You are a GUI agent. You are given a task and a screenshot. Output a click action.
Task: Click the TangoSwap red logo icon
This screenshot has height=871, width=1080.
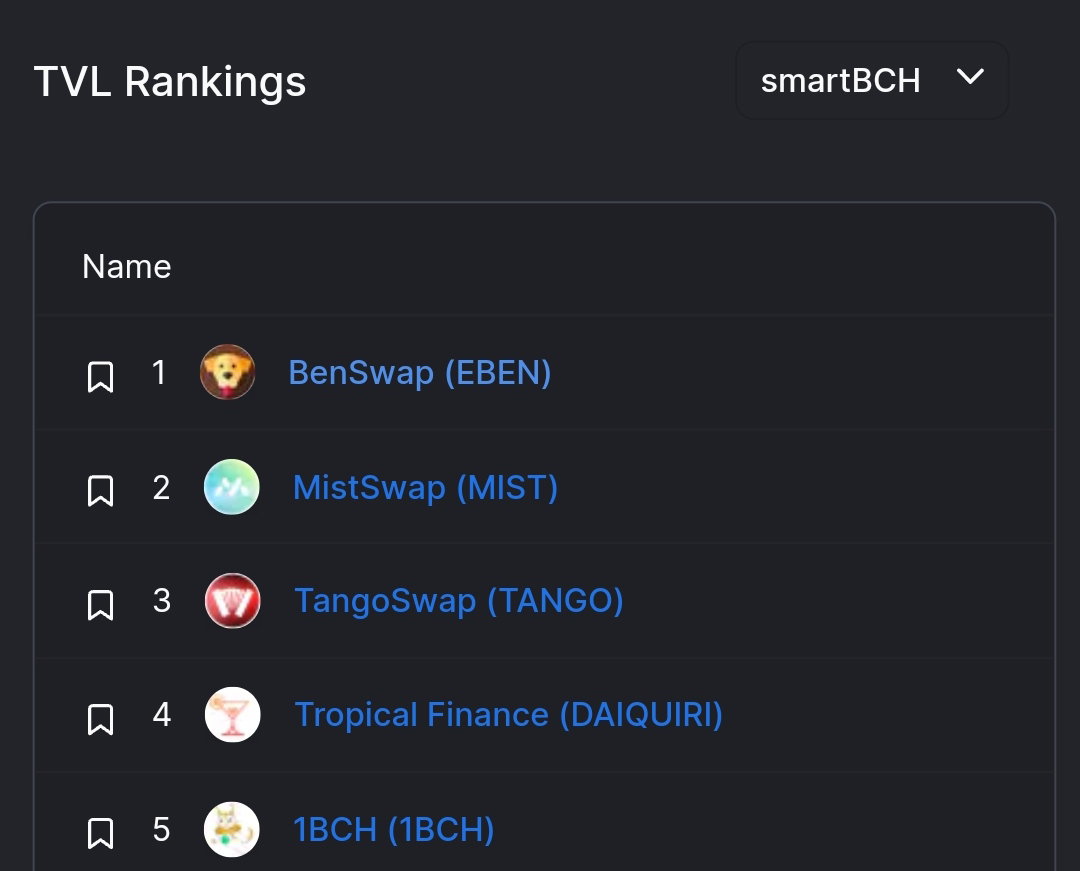pos(233,600)
